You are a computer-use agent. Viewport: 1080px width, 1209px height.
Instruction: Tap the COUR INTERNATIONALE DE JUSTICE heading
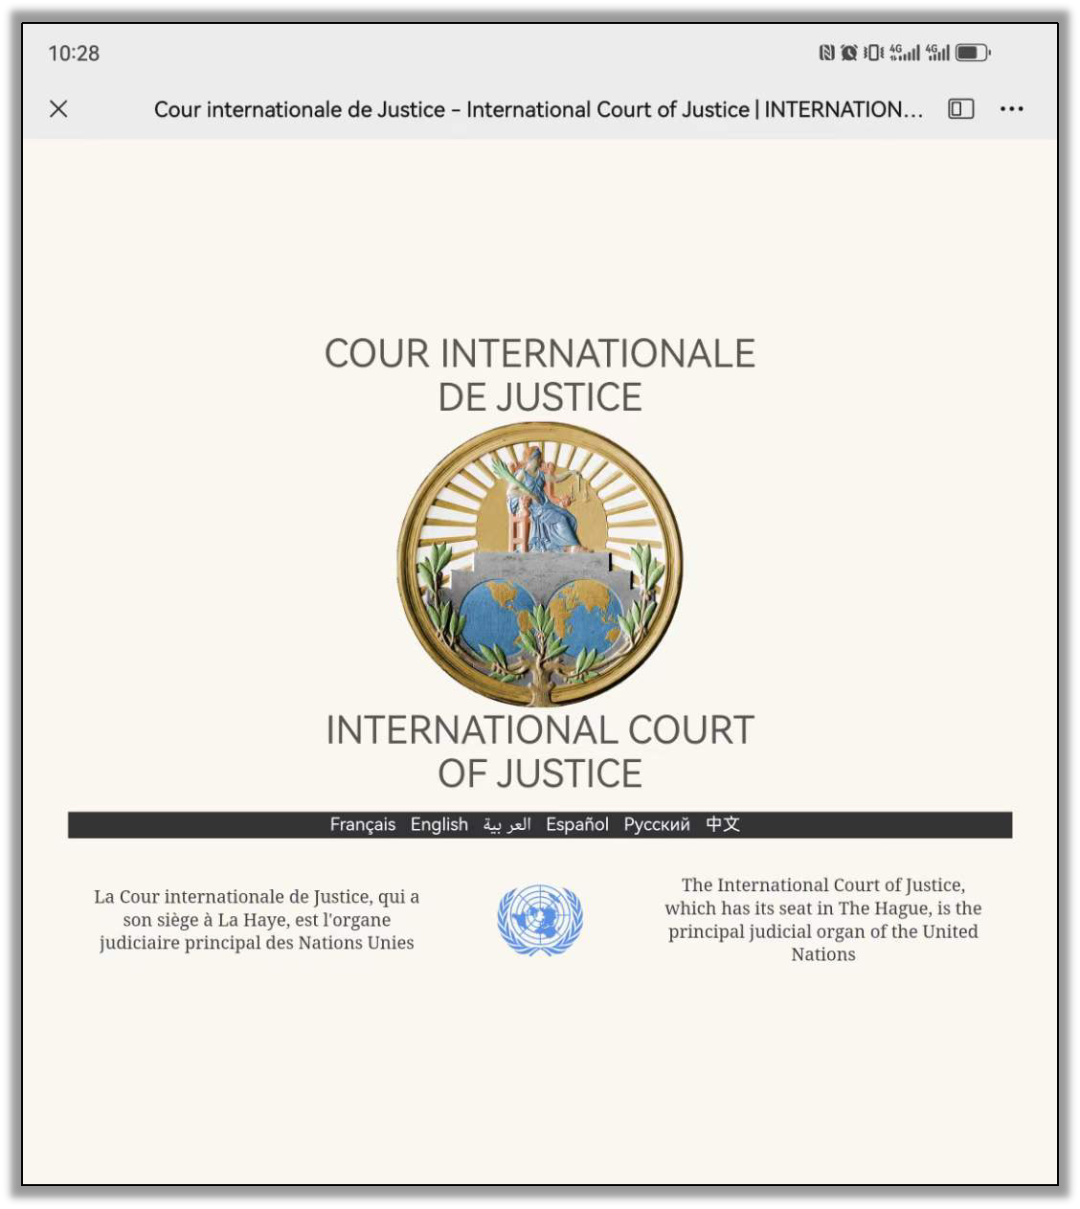[x=540, y=375]
